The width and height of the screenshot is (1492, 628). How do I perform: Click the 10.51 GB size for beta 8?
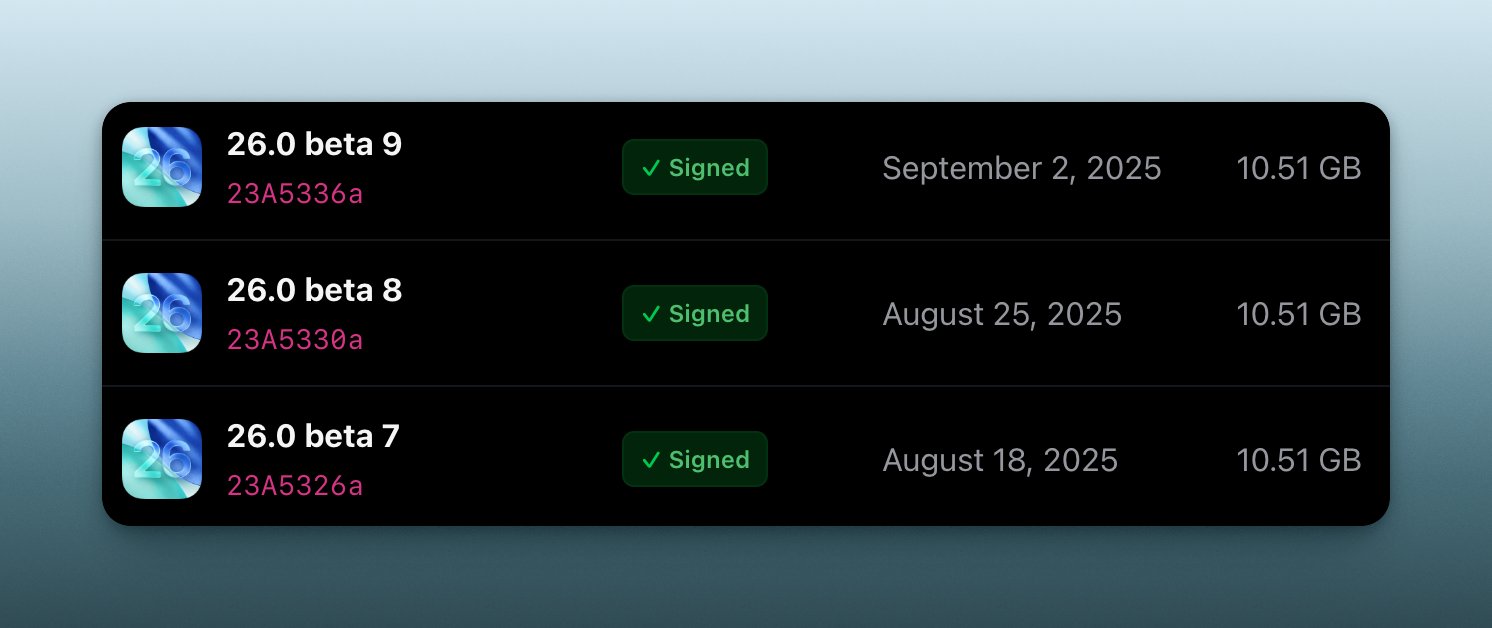coord(1298,314)
